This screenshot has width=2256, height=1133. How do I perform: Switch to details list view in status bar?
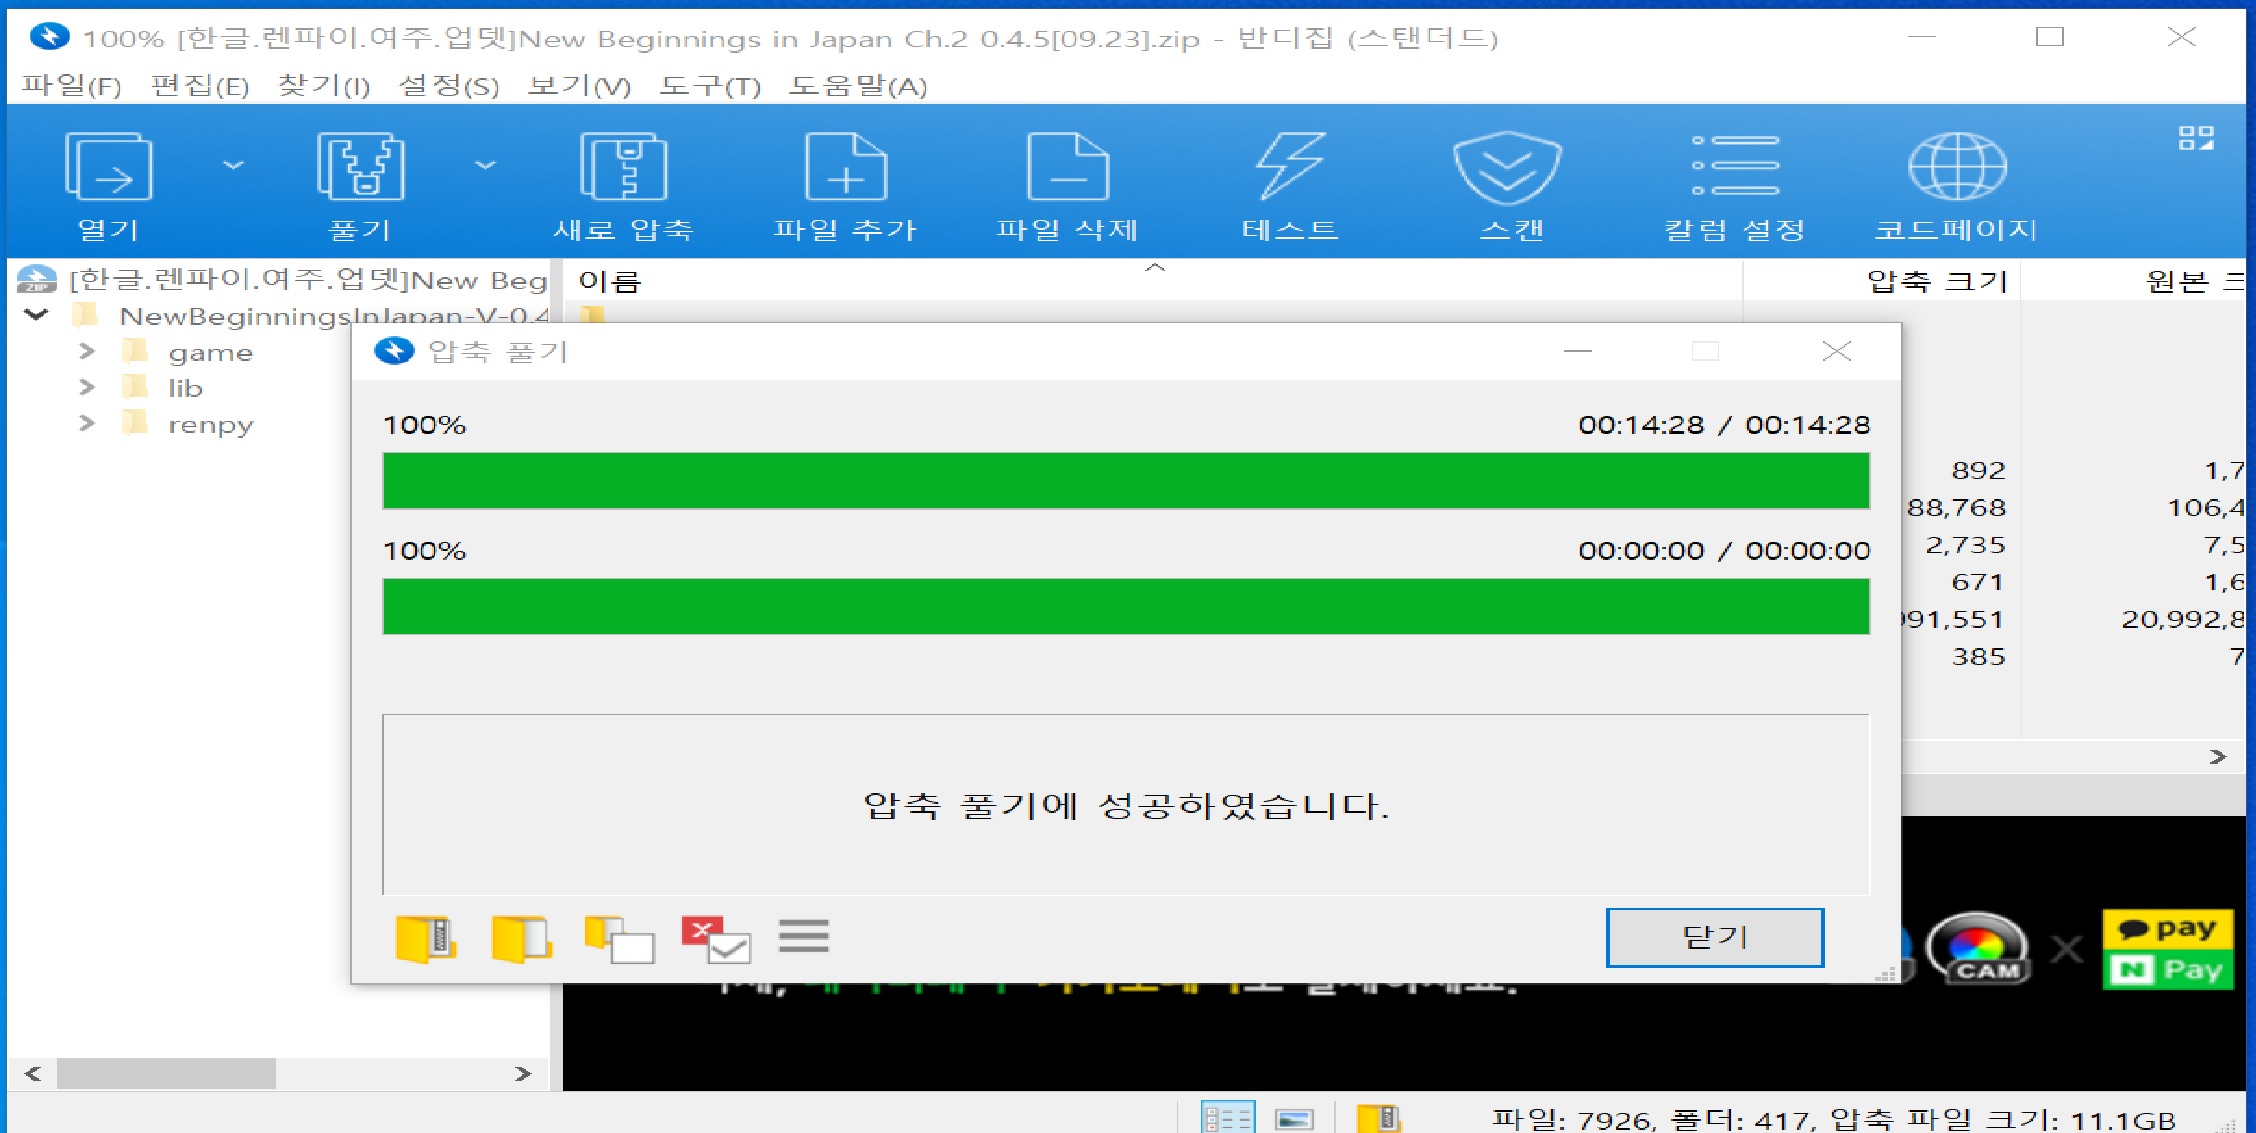[1227, 1117]
